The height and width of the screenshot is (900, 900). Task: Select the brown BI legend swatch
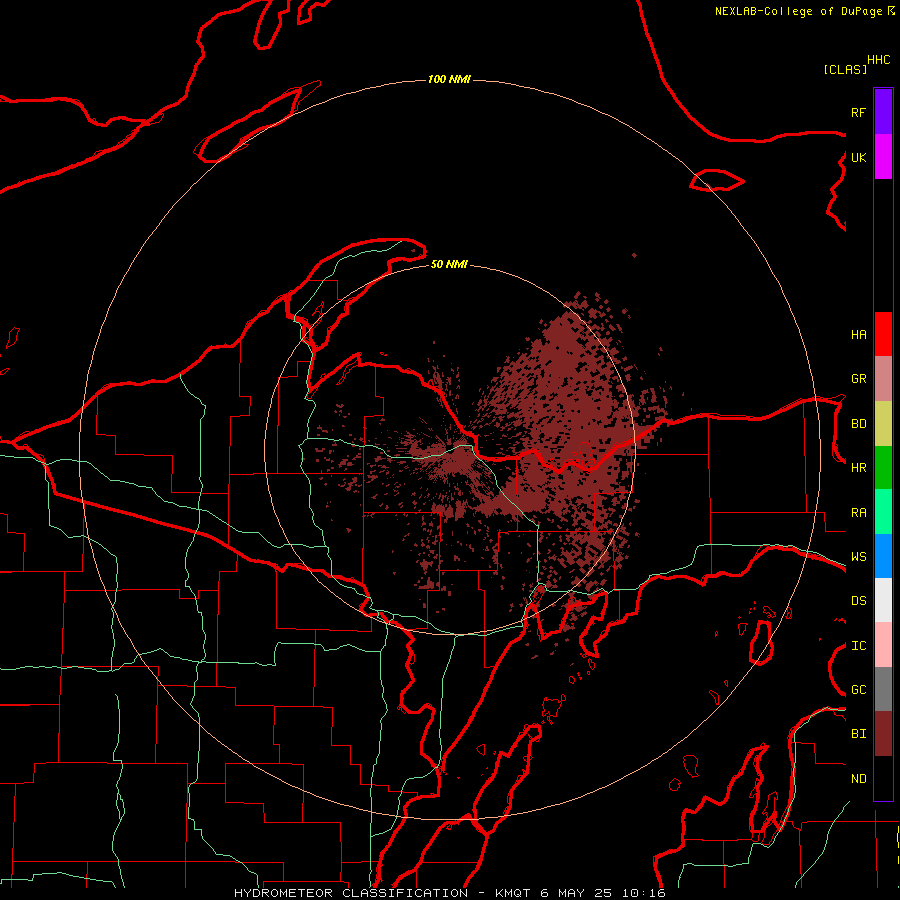point(883,734)
